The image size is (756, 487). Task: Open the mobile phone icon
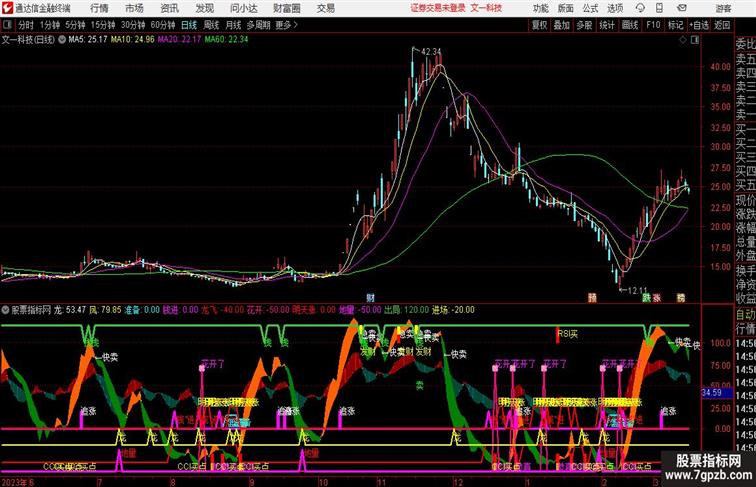[x=659, y=8]
